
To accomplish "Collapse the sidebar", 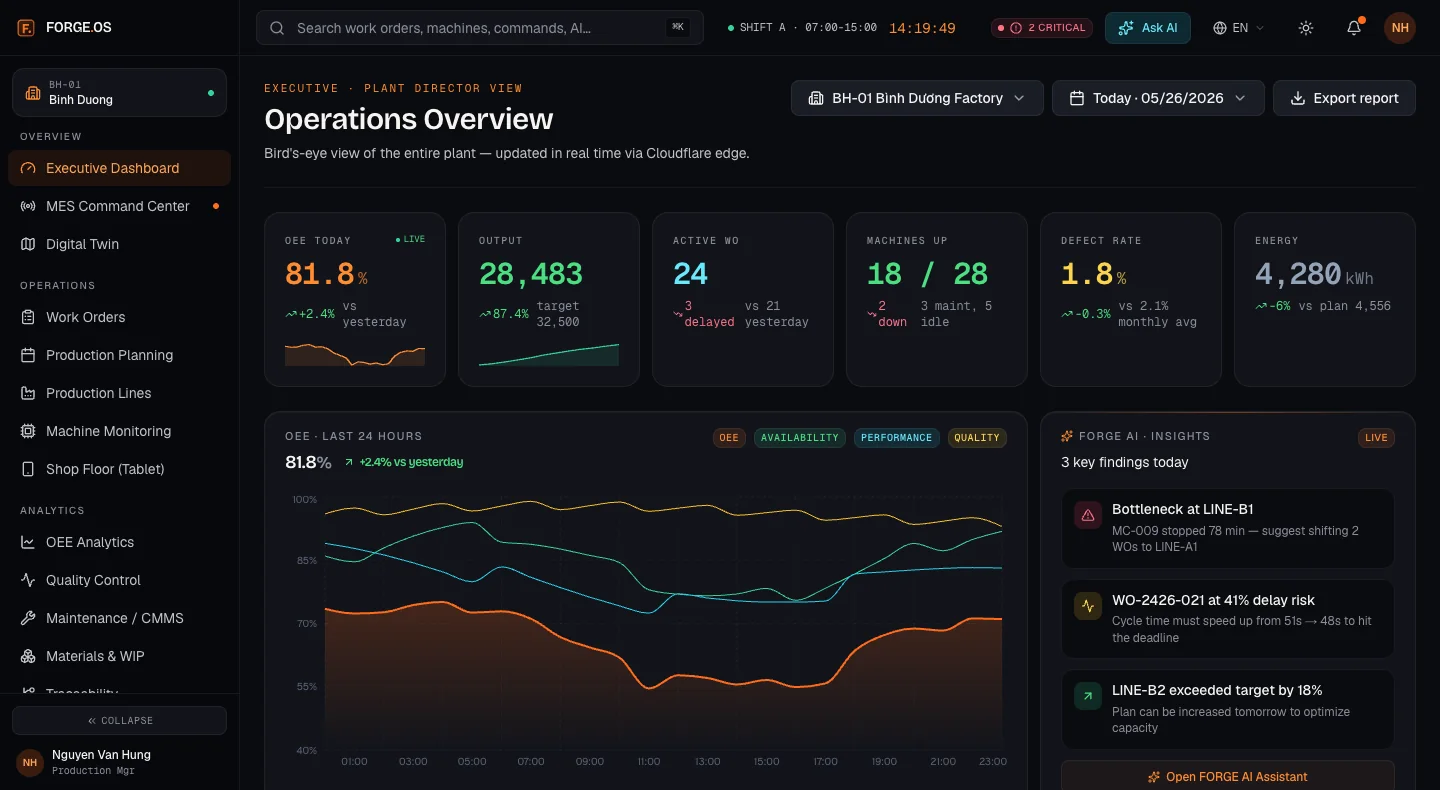I will 119,720.
